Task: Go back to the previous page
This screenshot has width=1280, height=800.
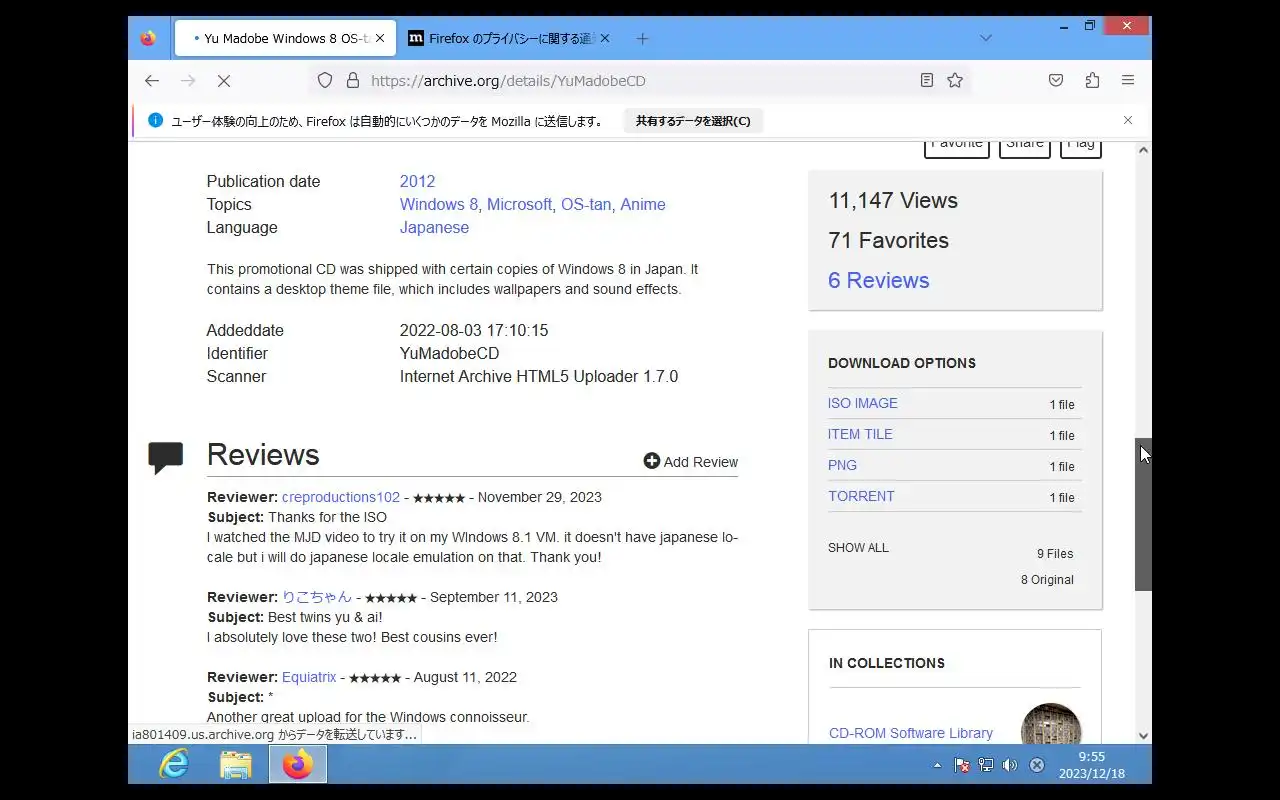Action: click(x=152, y=80)
